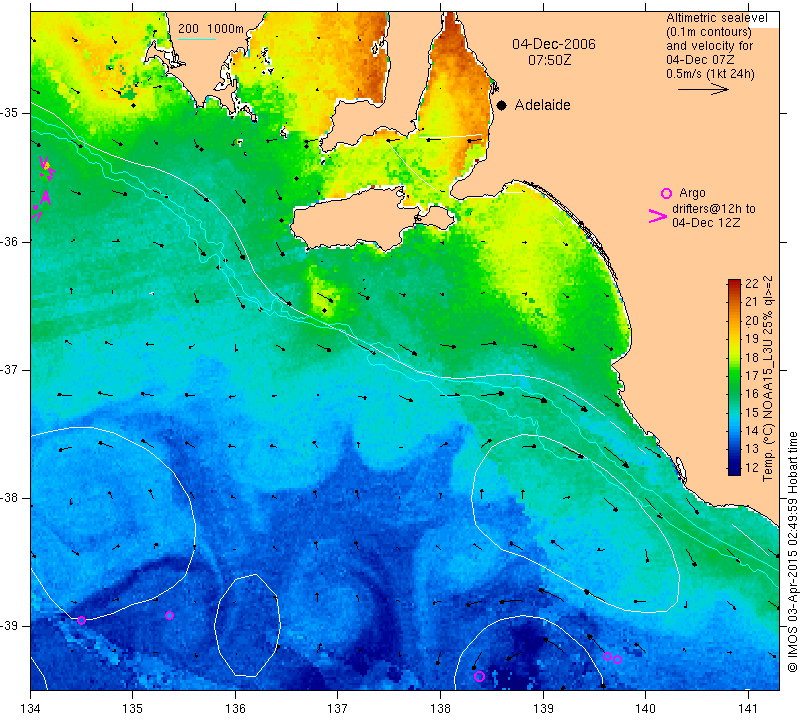Click the longitude axis label 134
The width and height of the screenshot is (800, 720).
coord(31,709)
